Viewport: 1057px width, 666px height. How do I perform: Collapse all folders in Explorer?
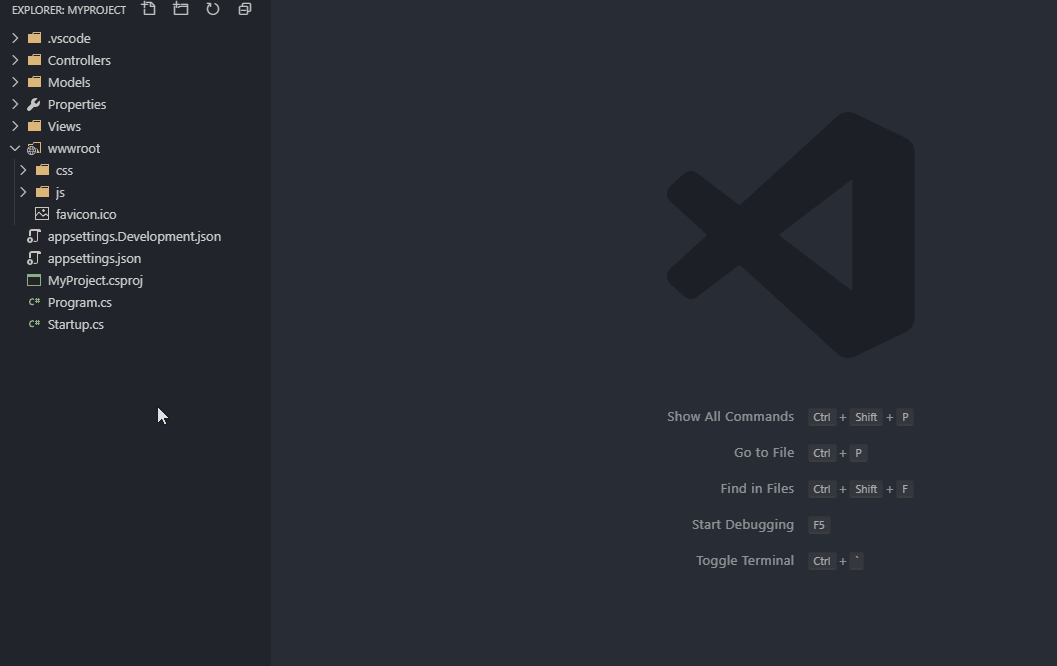245,9
